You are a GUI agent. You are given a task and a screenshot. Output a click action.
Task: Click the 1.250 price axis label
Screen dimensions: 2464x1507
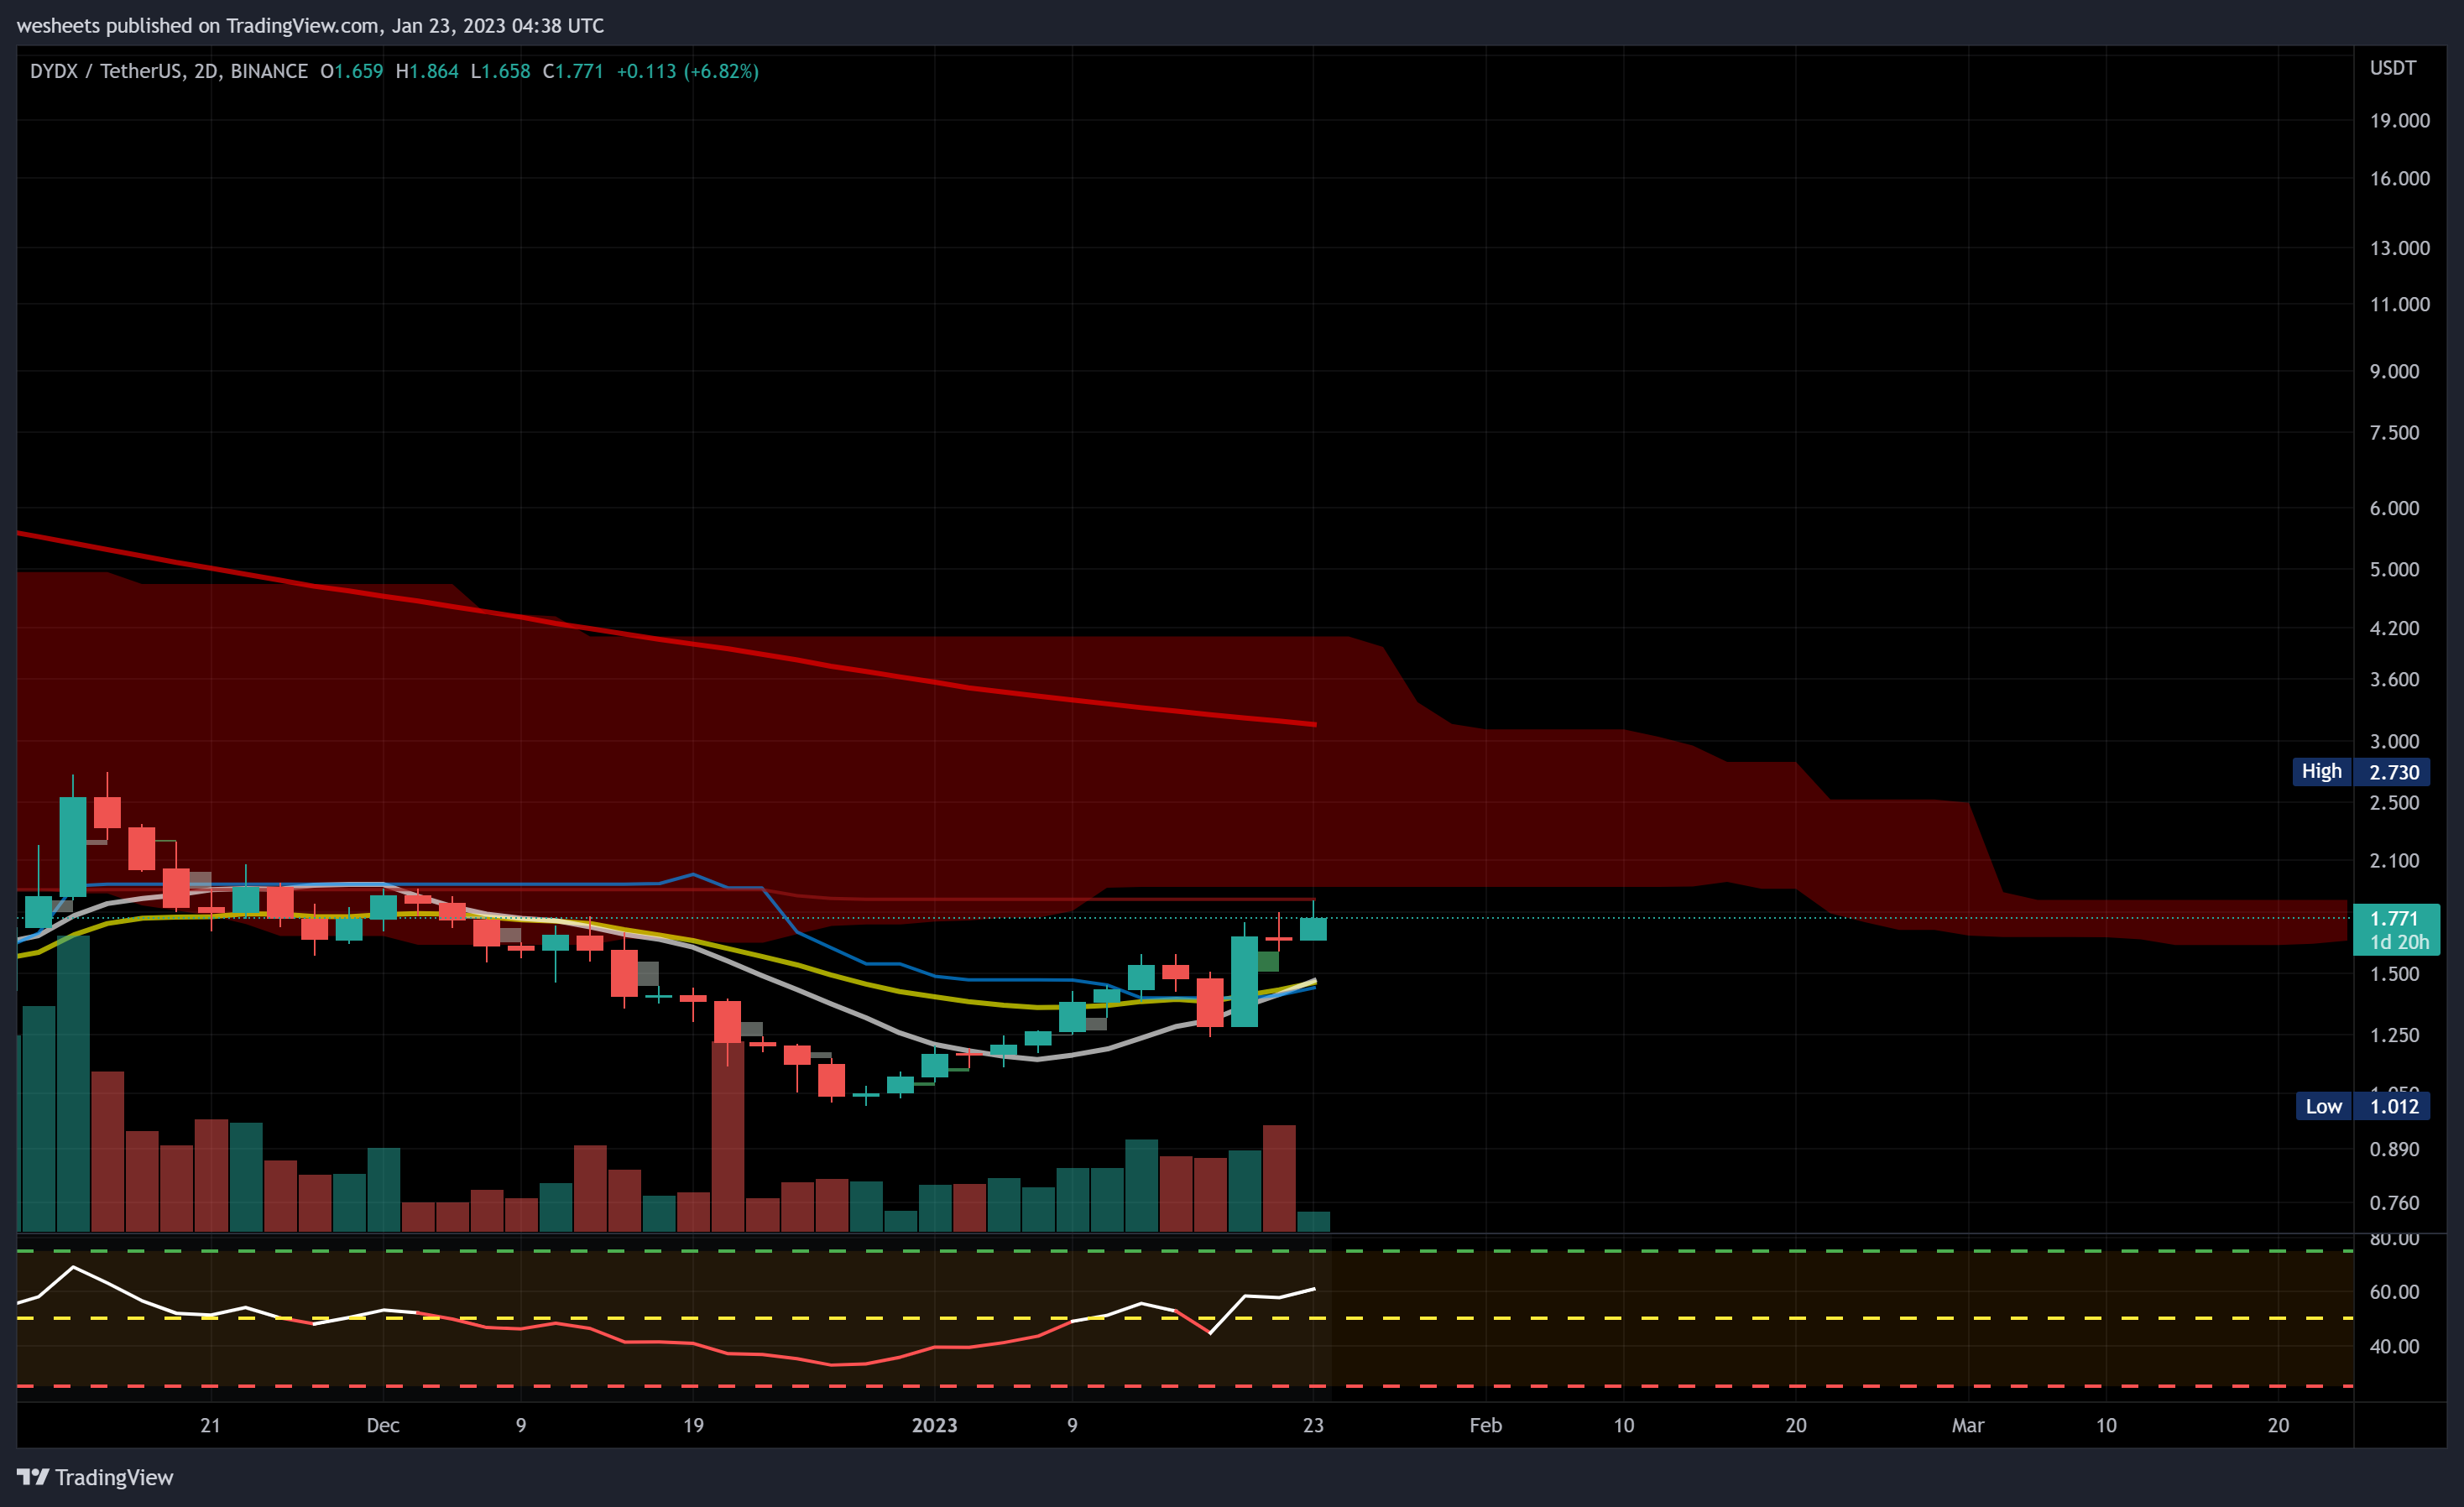click(x=2395, y=1035)
